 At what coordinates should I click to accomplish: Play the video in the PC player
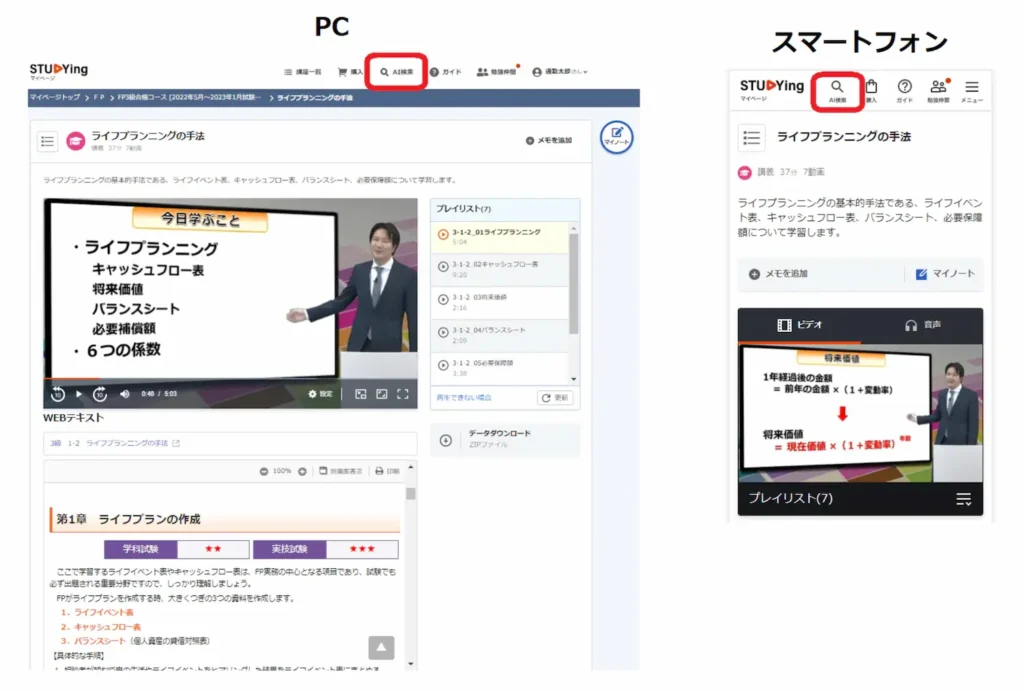[x=79, y=394]
